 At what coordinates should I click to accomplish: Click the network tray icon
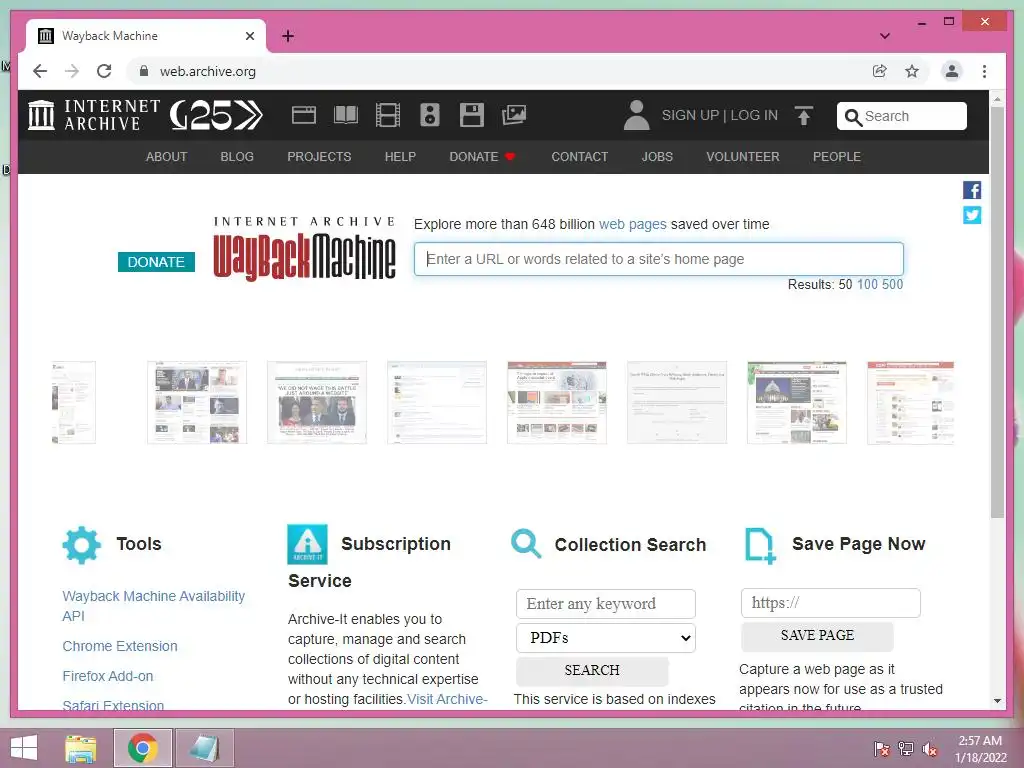(906, 748)
